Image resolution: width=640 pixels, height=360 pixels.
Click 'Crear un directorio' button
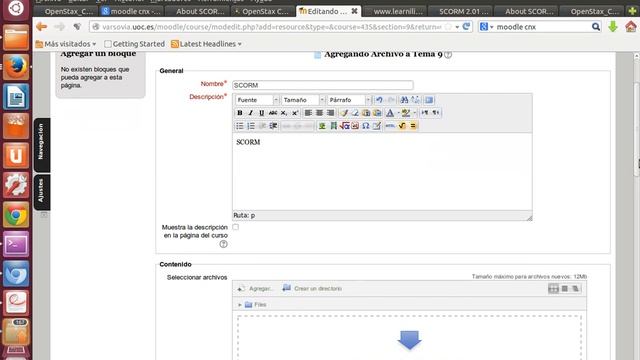coord(312,289)
